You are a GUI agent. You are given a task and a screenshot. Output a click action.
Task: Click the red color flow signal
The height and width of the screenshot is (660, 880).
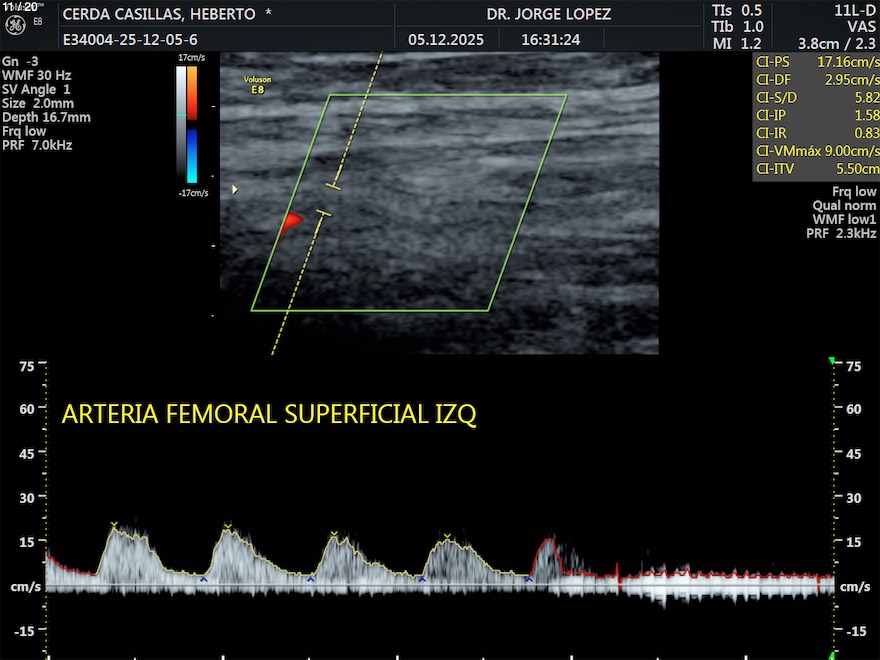coord(291,222)
